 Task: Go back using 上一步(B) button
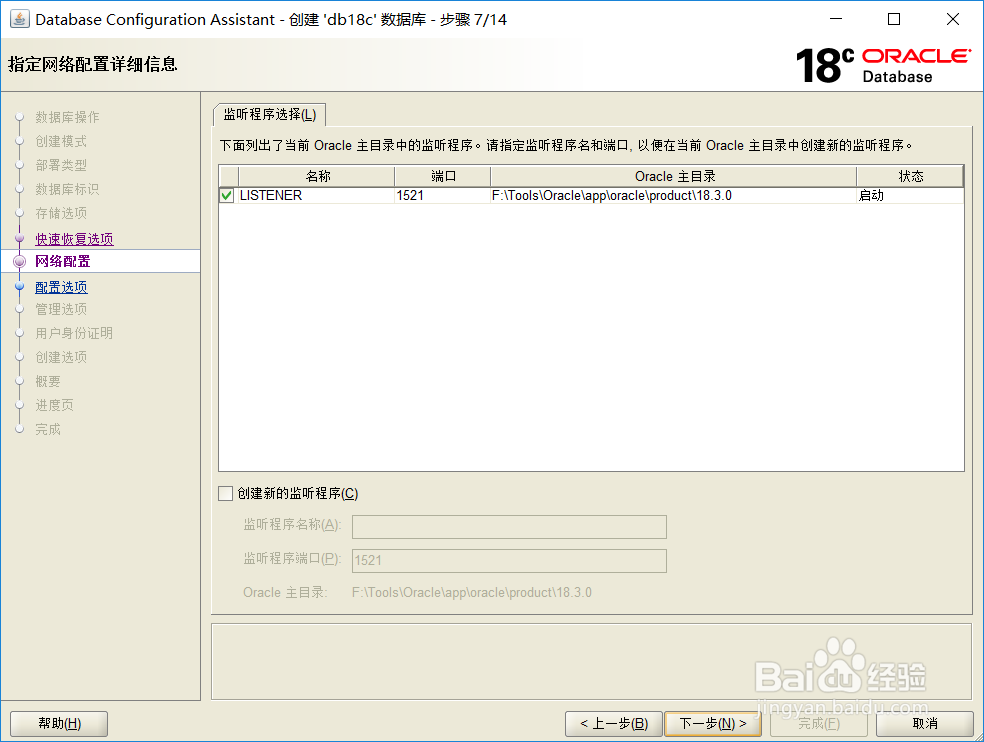(x=613, y=723)
